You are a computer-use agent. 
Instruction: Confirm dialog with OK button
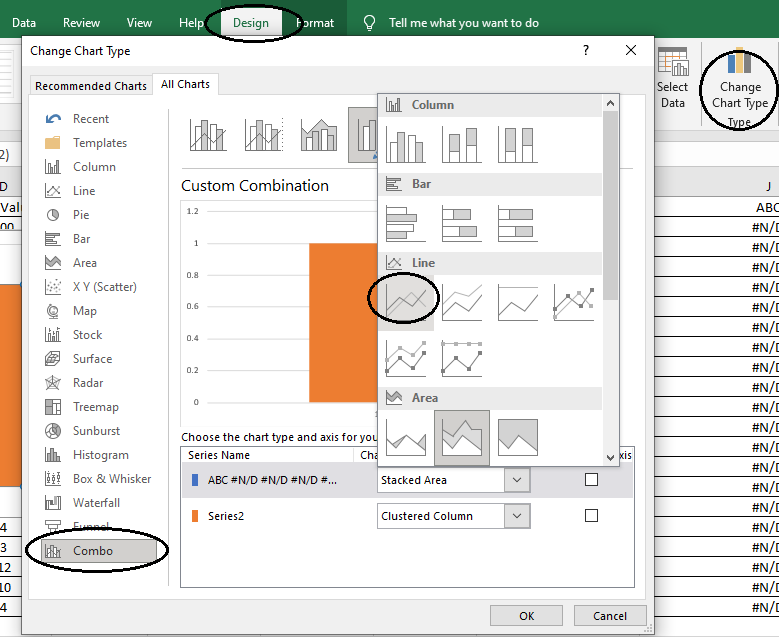tap(526, 616)
